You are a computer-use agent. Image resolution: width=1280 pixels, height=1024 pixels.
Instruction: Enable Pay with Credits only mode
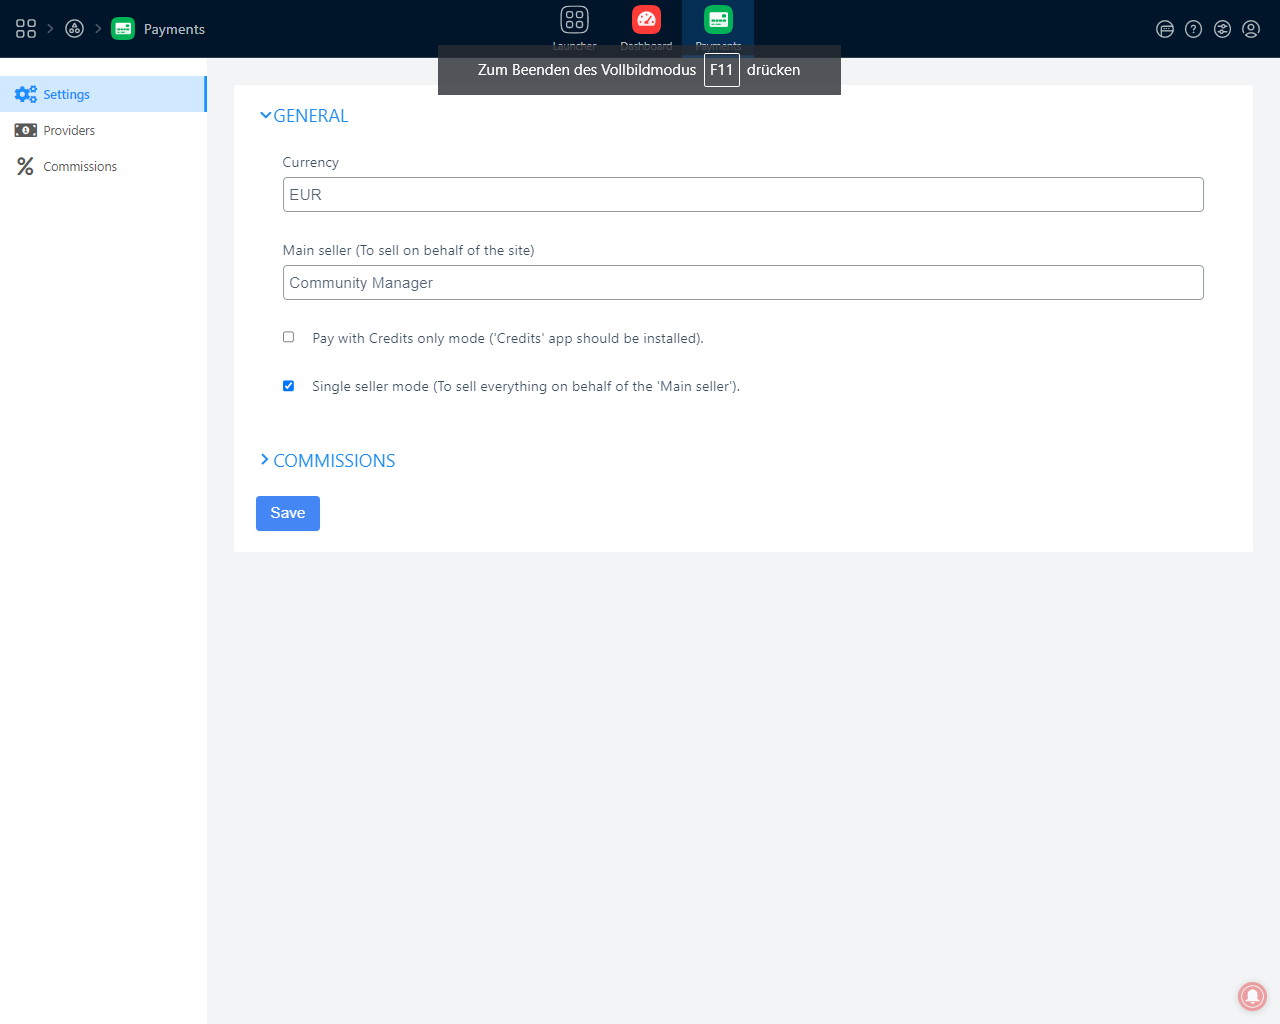point(289,337)
